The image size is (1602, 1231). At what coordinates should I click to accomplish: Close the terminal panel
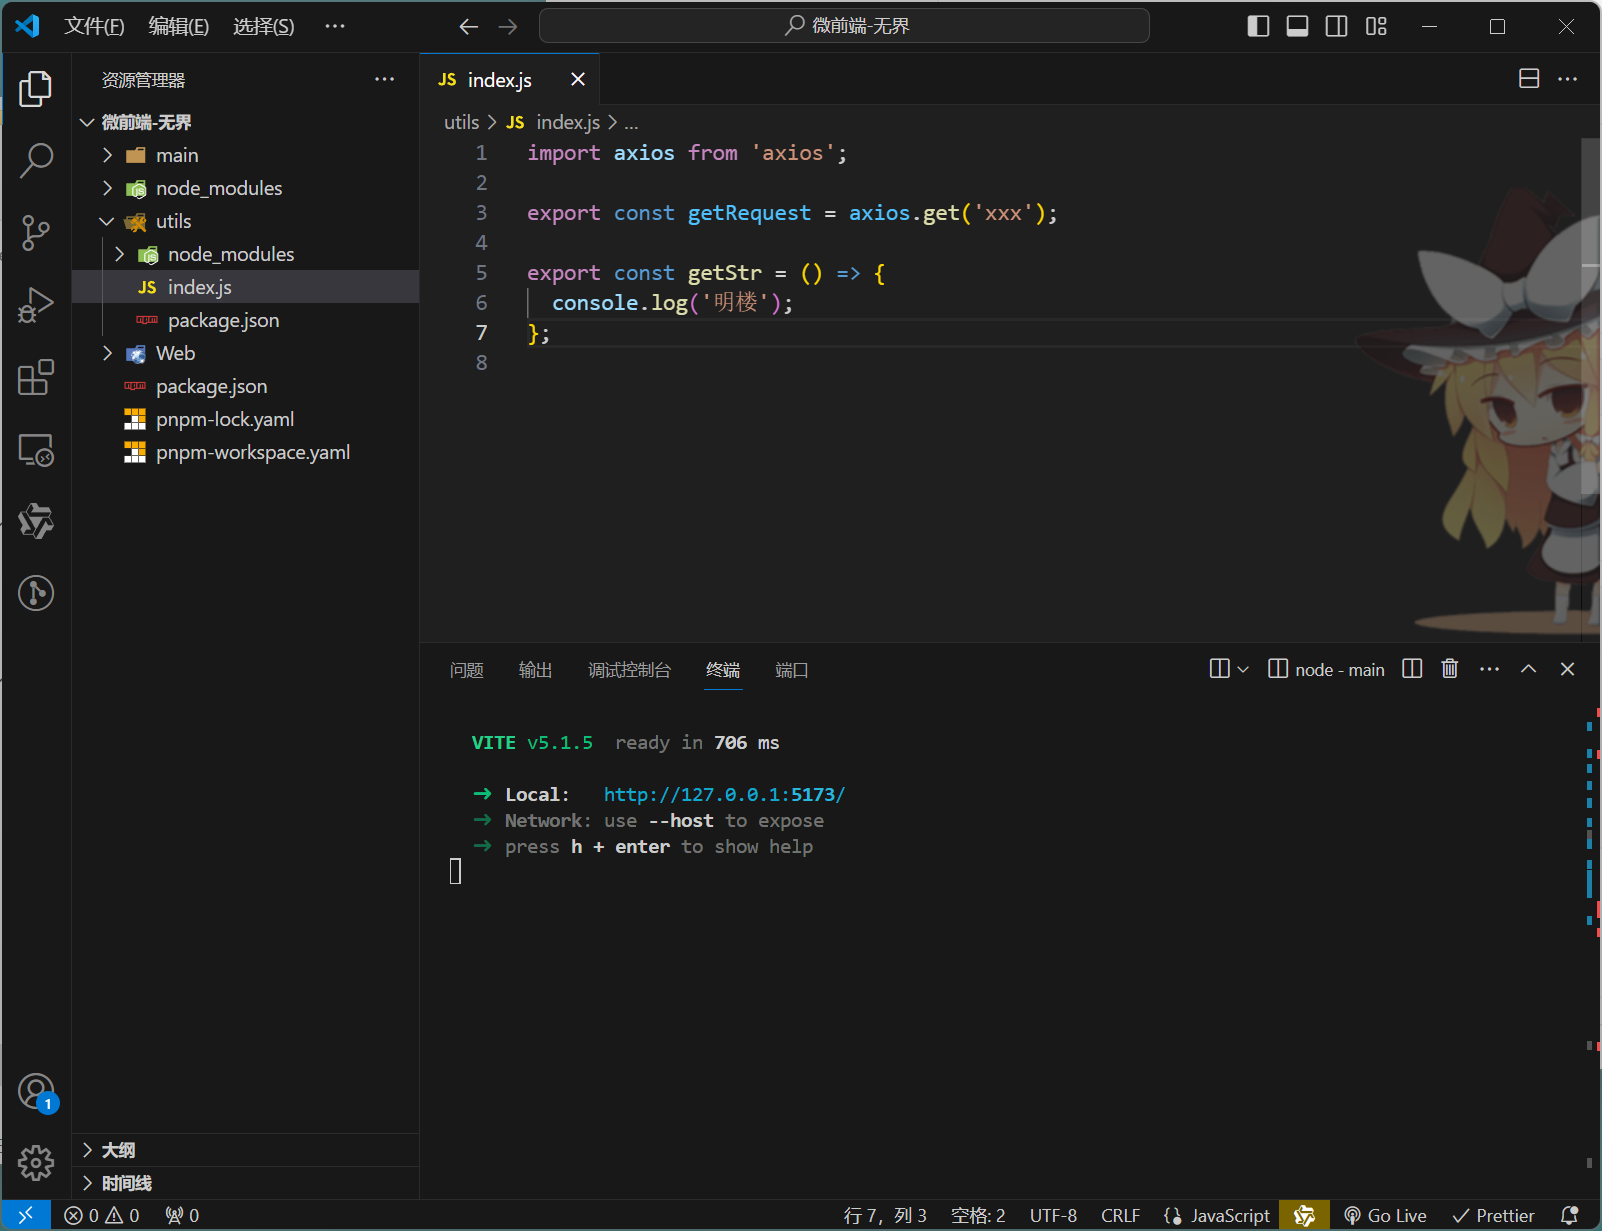point(1567,669)
